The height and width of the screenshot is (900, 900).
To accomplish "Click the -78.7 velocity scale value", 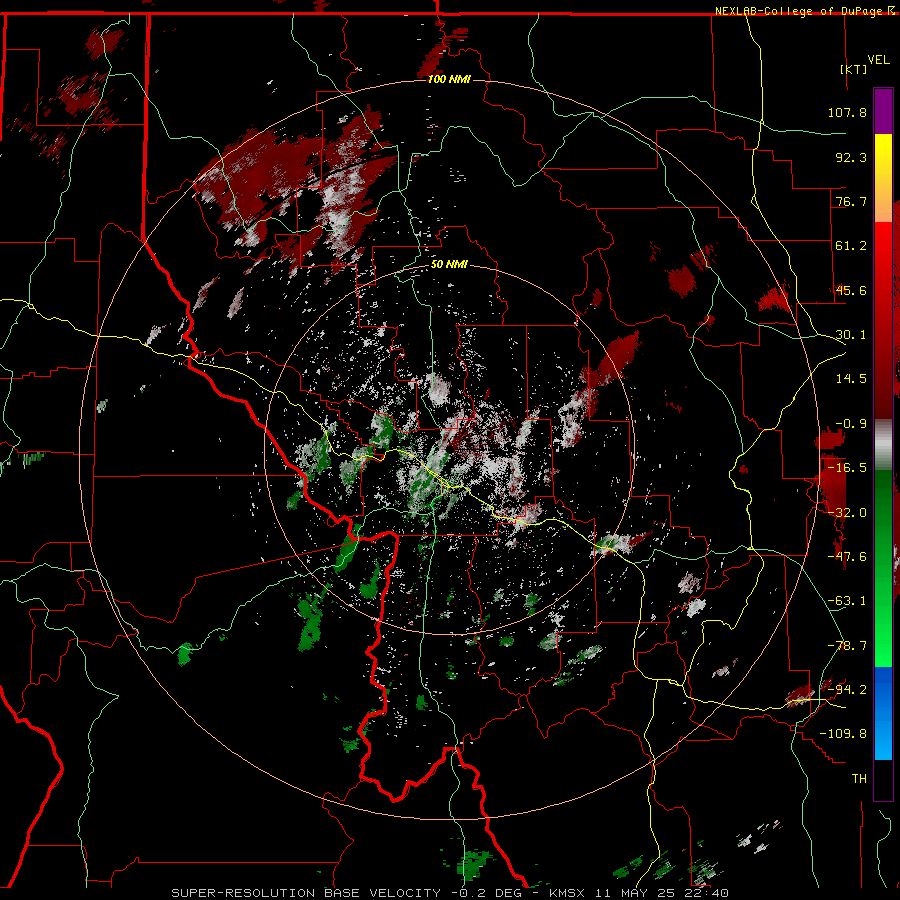I will pos(847,646).
